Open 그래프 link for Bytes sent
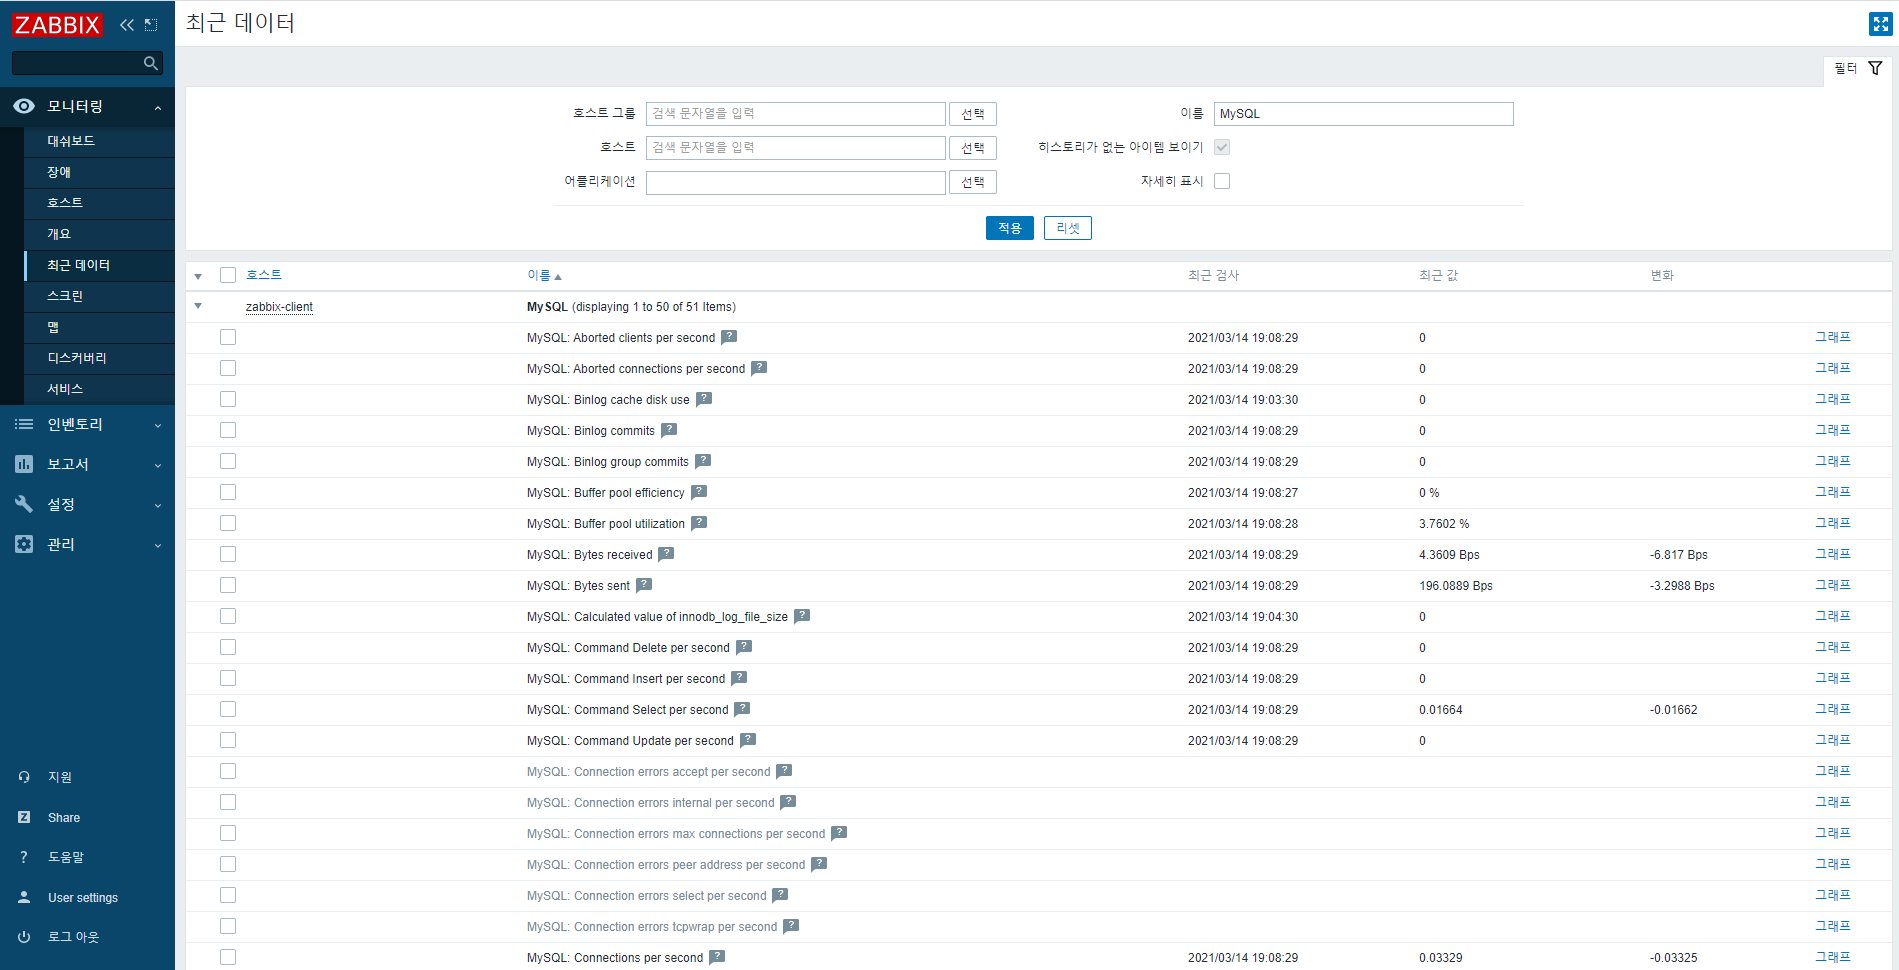The width and height of the screenshot is (1899, 970). tap(1833, 585)
